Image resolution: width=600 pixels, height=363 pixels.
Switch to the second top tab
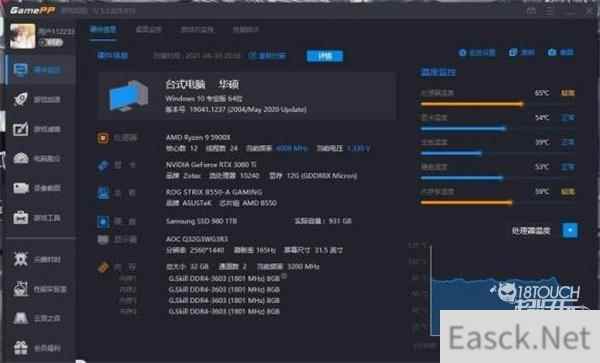pyautogui.click(x=149, y=29)
